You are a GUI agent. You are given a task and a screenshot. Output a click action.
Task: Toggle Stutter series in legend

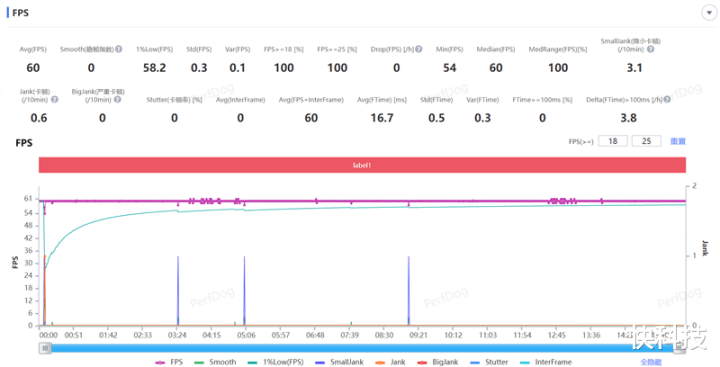tap(489, 362)
